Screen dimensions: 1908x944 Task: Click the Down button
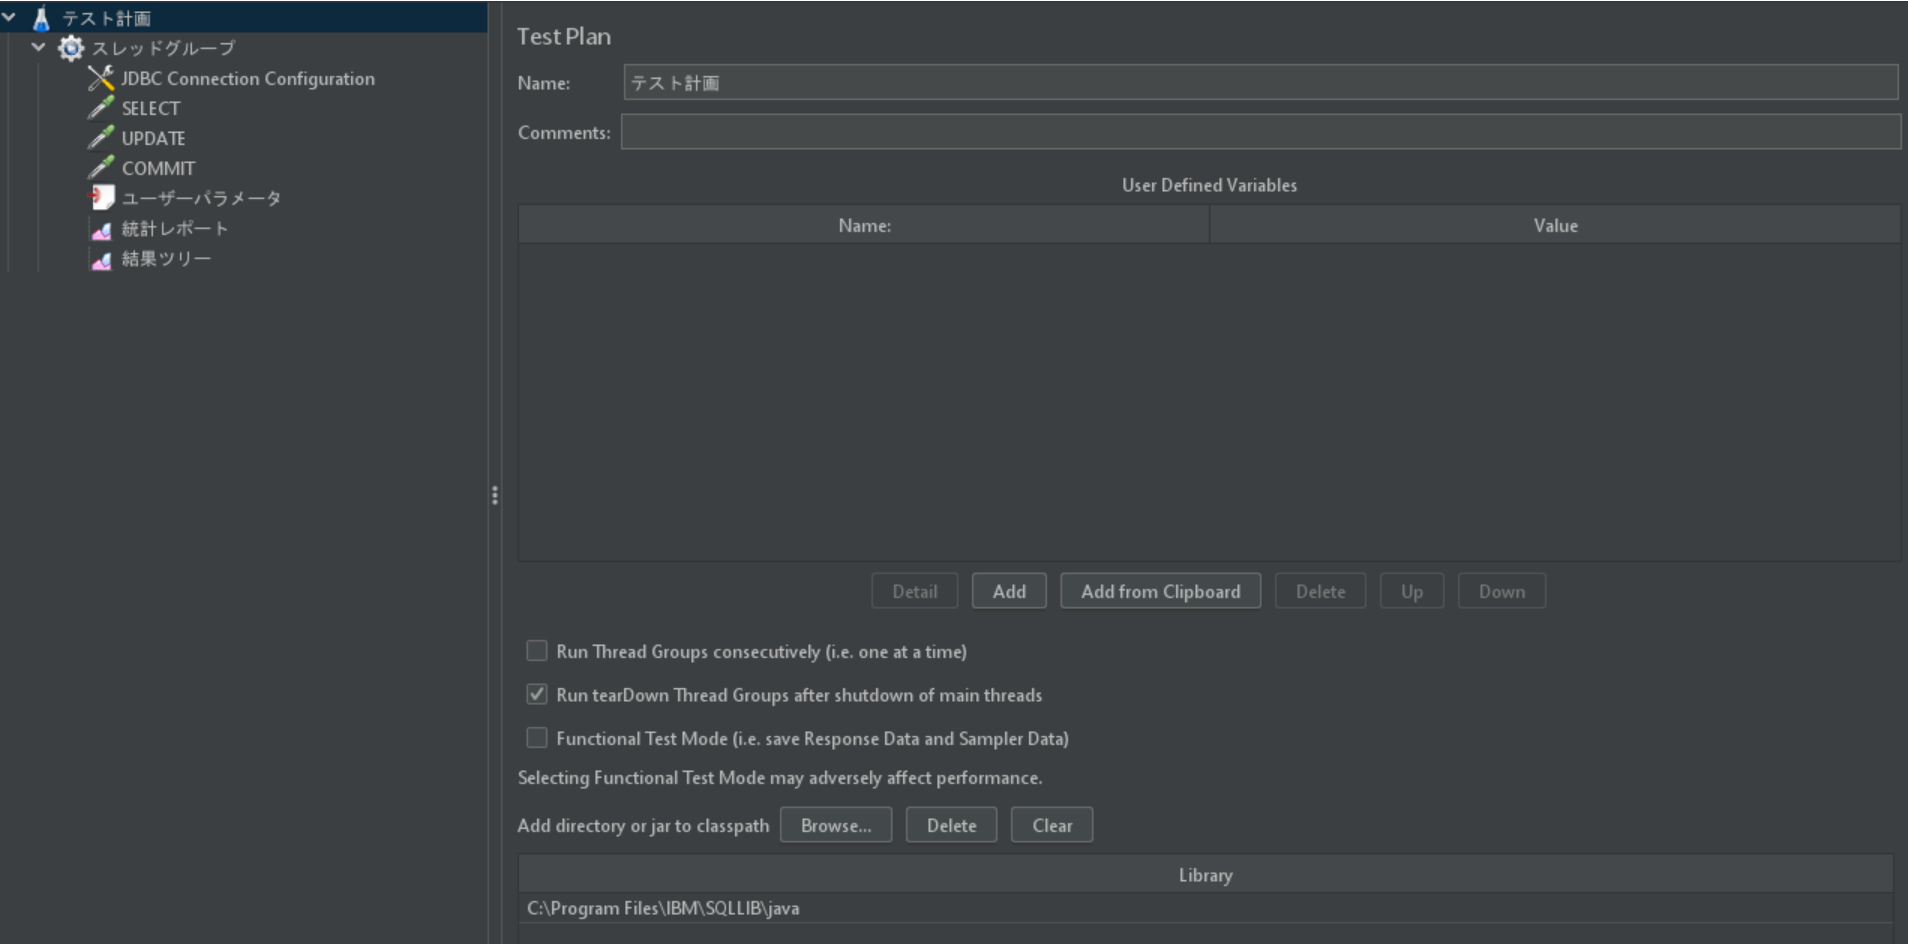[1501, 591]
